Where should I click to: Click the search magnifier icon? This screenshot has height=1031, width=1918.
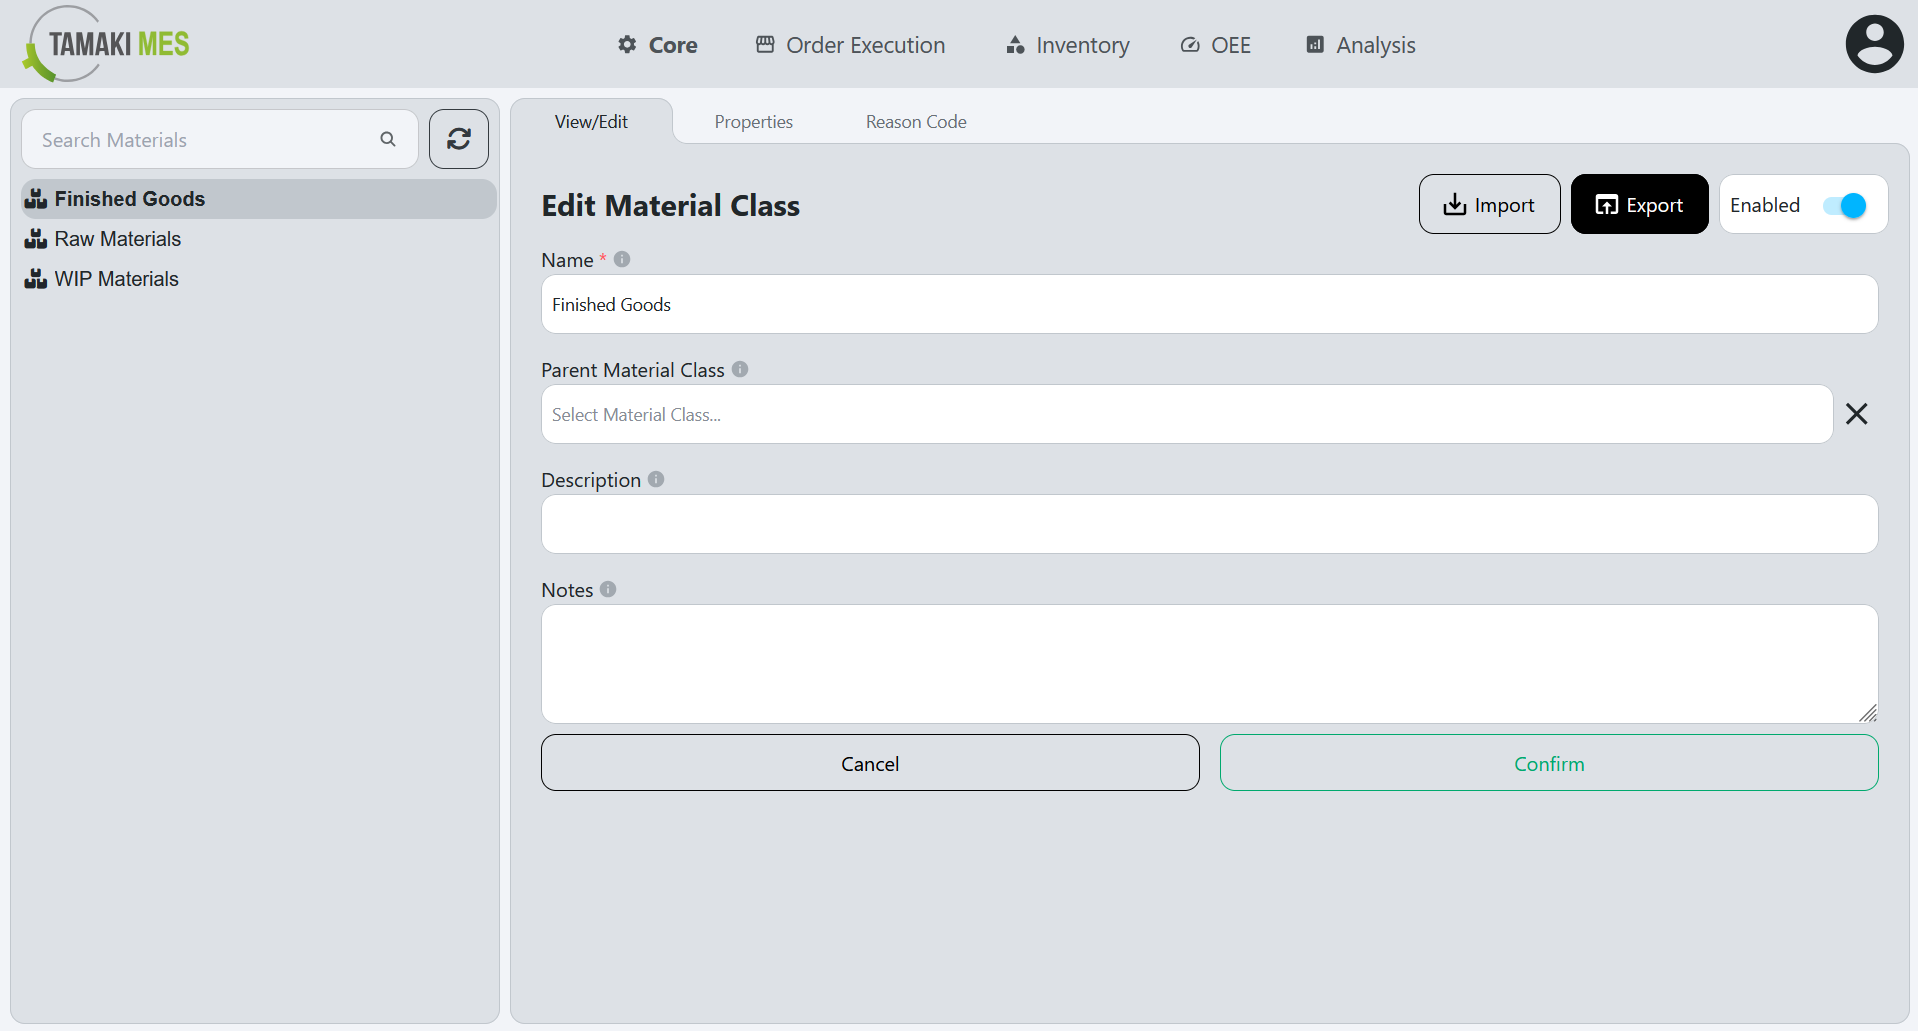(x=388, y=139)
